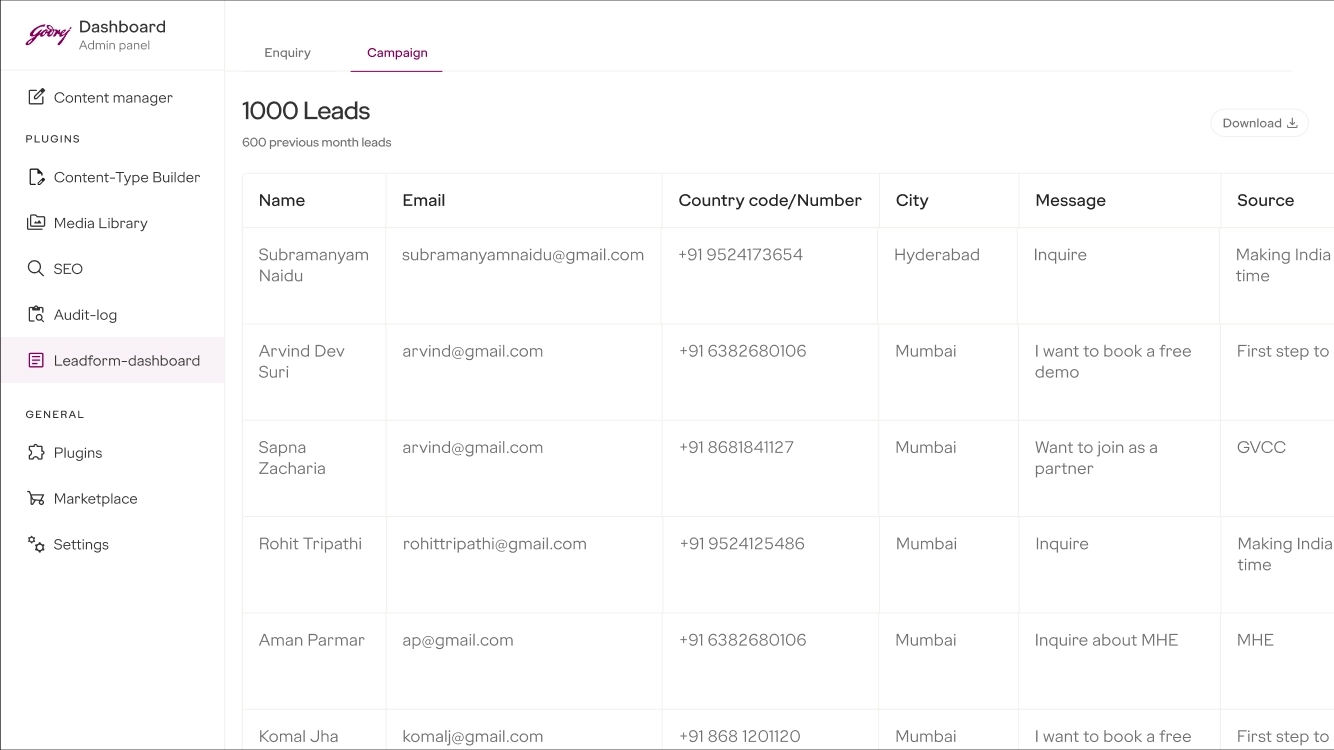Click the SEO magnifier icon
The height and width of the screenshot is (750, 1334).
36,269
